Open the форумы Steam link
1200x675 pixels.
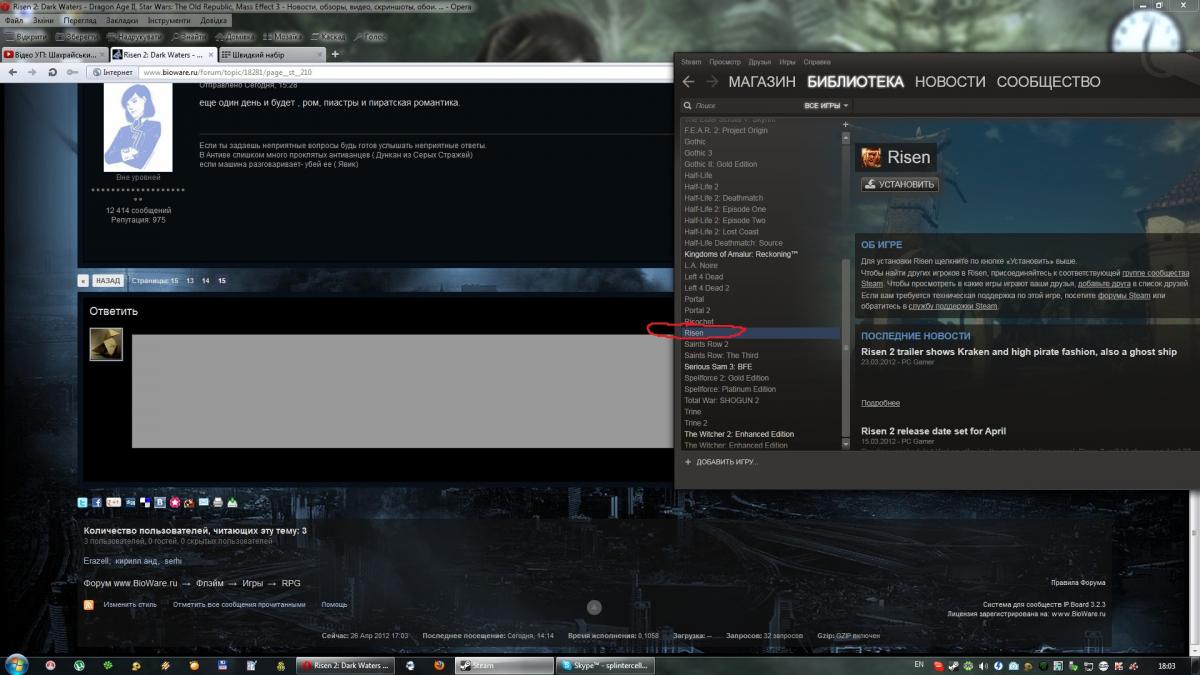point(1125,295)
